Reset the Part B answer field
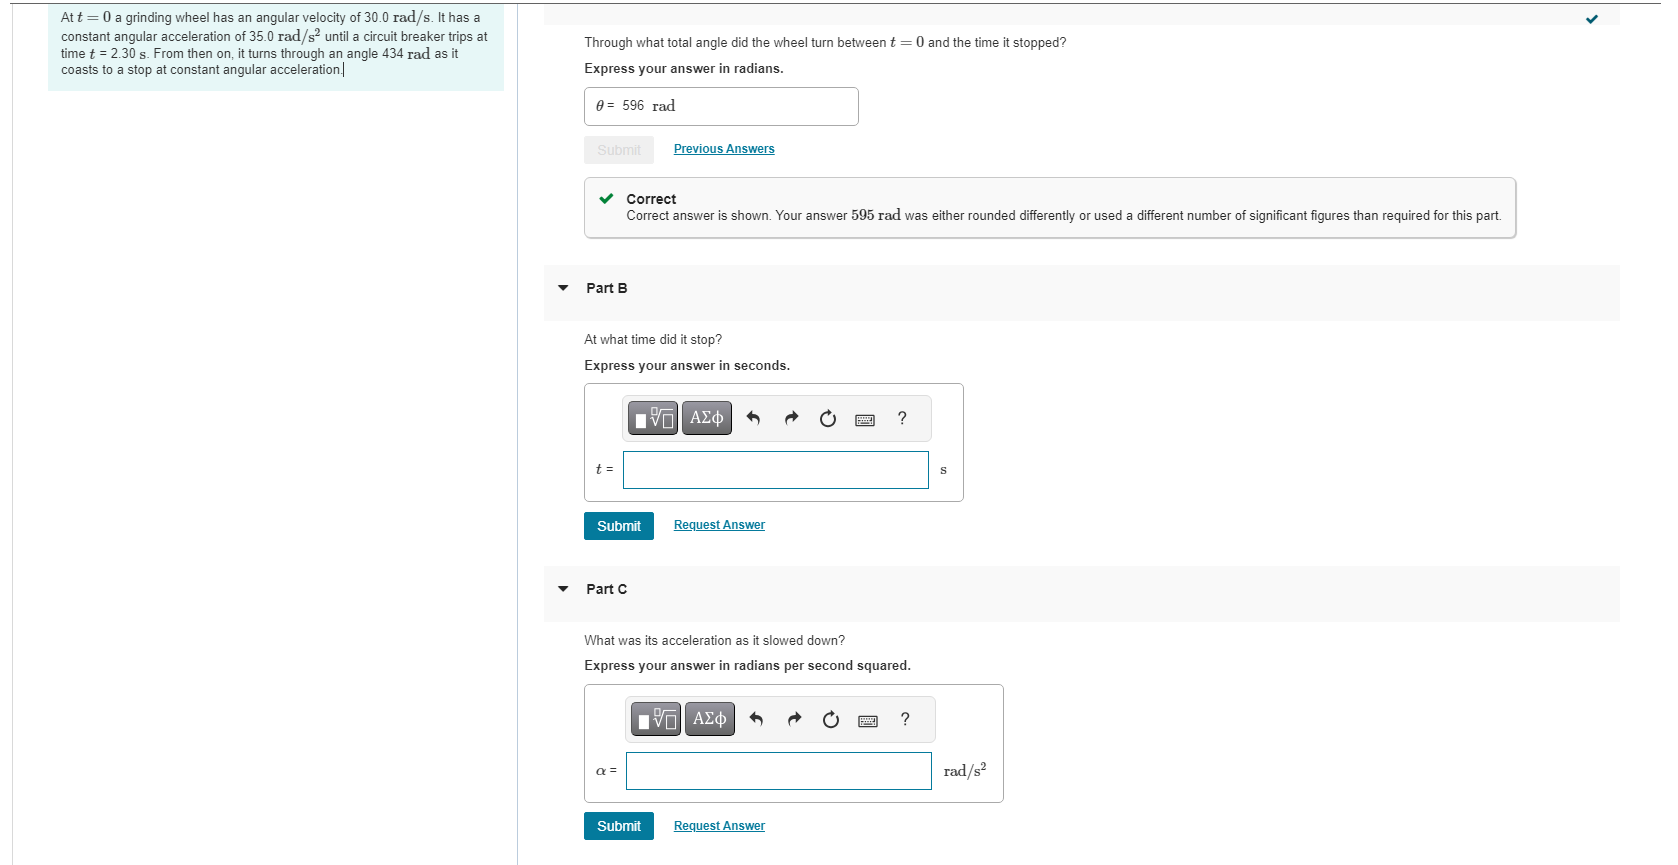The width and height of the screenshot is (1678, 865). pyautogui.click(x=827, y=418)
